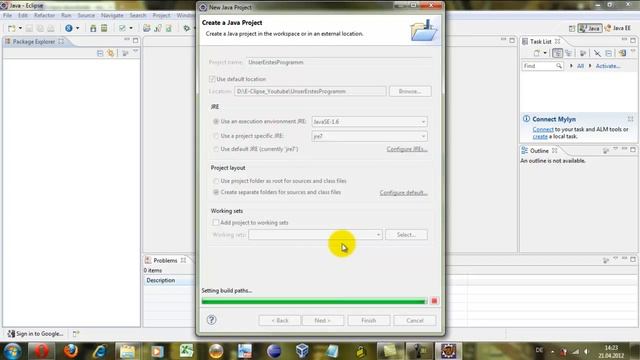The height and width of the screenshot is (360, 640).
Task: Click the Find field in Task List
Action: (542, 66)
